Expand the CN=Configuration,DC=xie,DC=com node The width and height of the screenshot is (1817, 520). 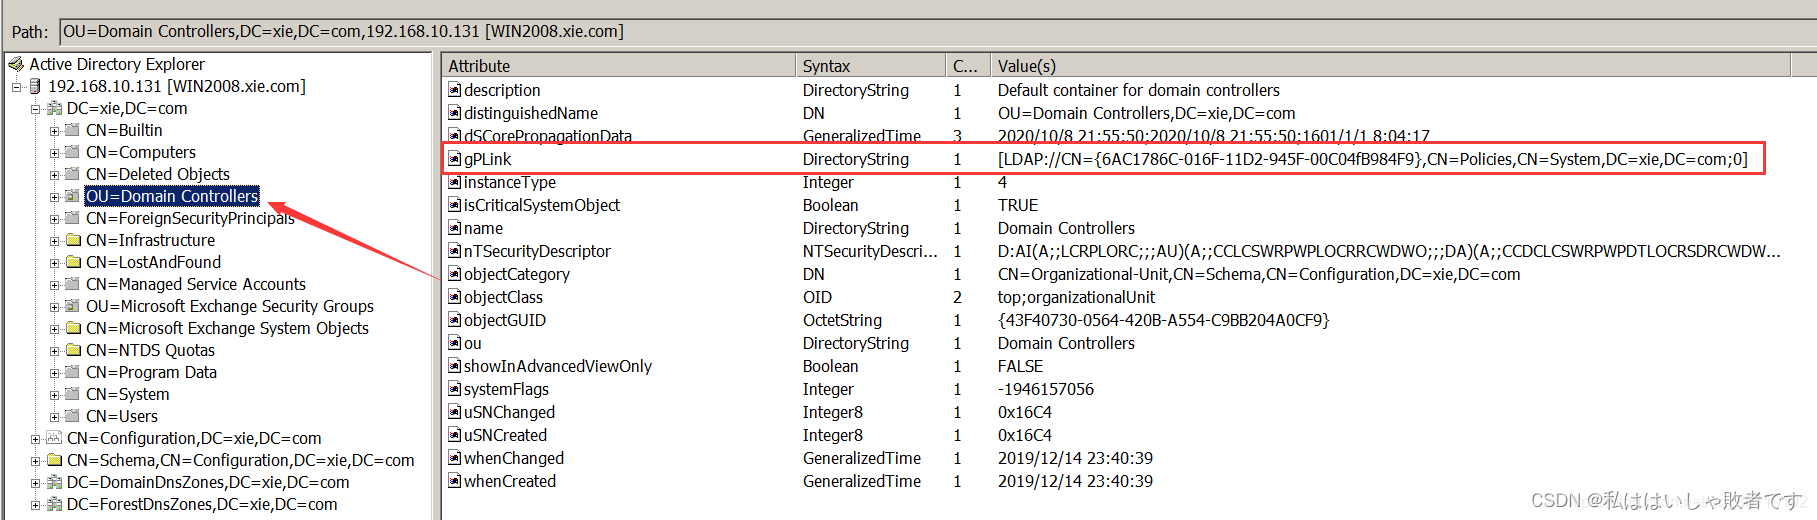tap(35, 439)
